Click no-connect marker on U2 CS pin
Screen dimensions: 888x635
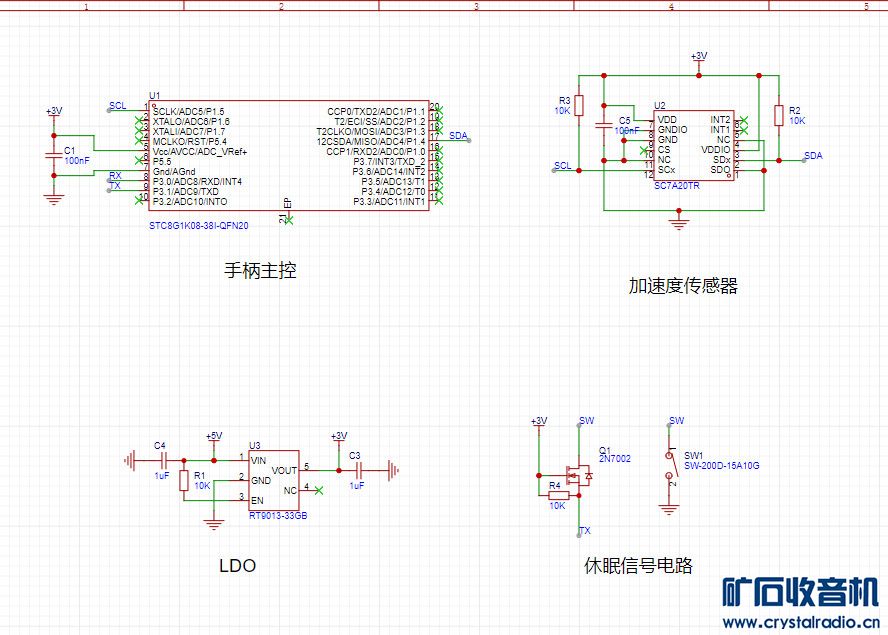coord(644,150)
